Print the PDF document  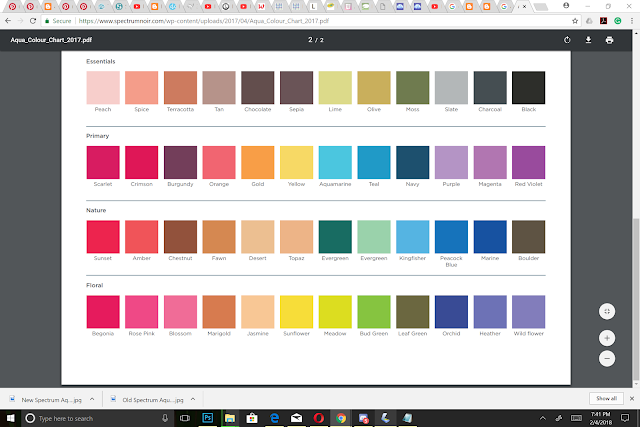(609, 40)
